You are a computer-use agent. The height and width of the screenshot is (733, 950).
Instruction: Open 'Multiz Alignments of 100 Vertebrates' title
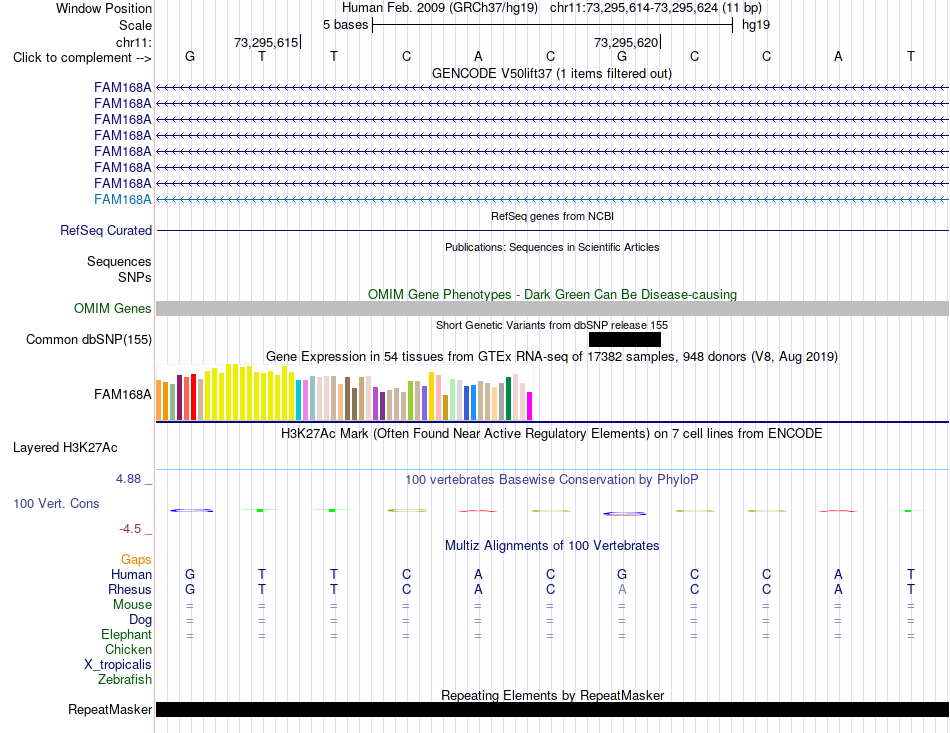(x=552, y=545)
